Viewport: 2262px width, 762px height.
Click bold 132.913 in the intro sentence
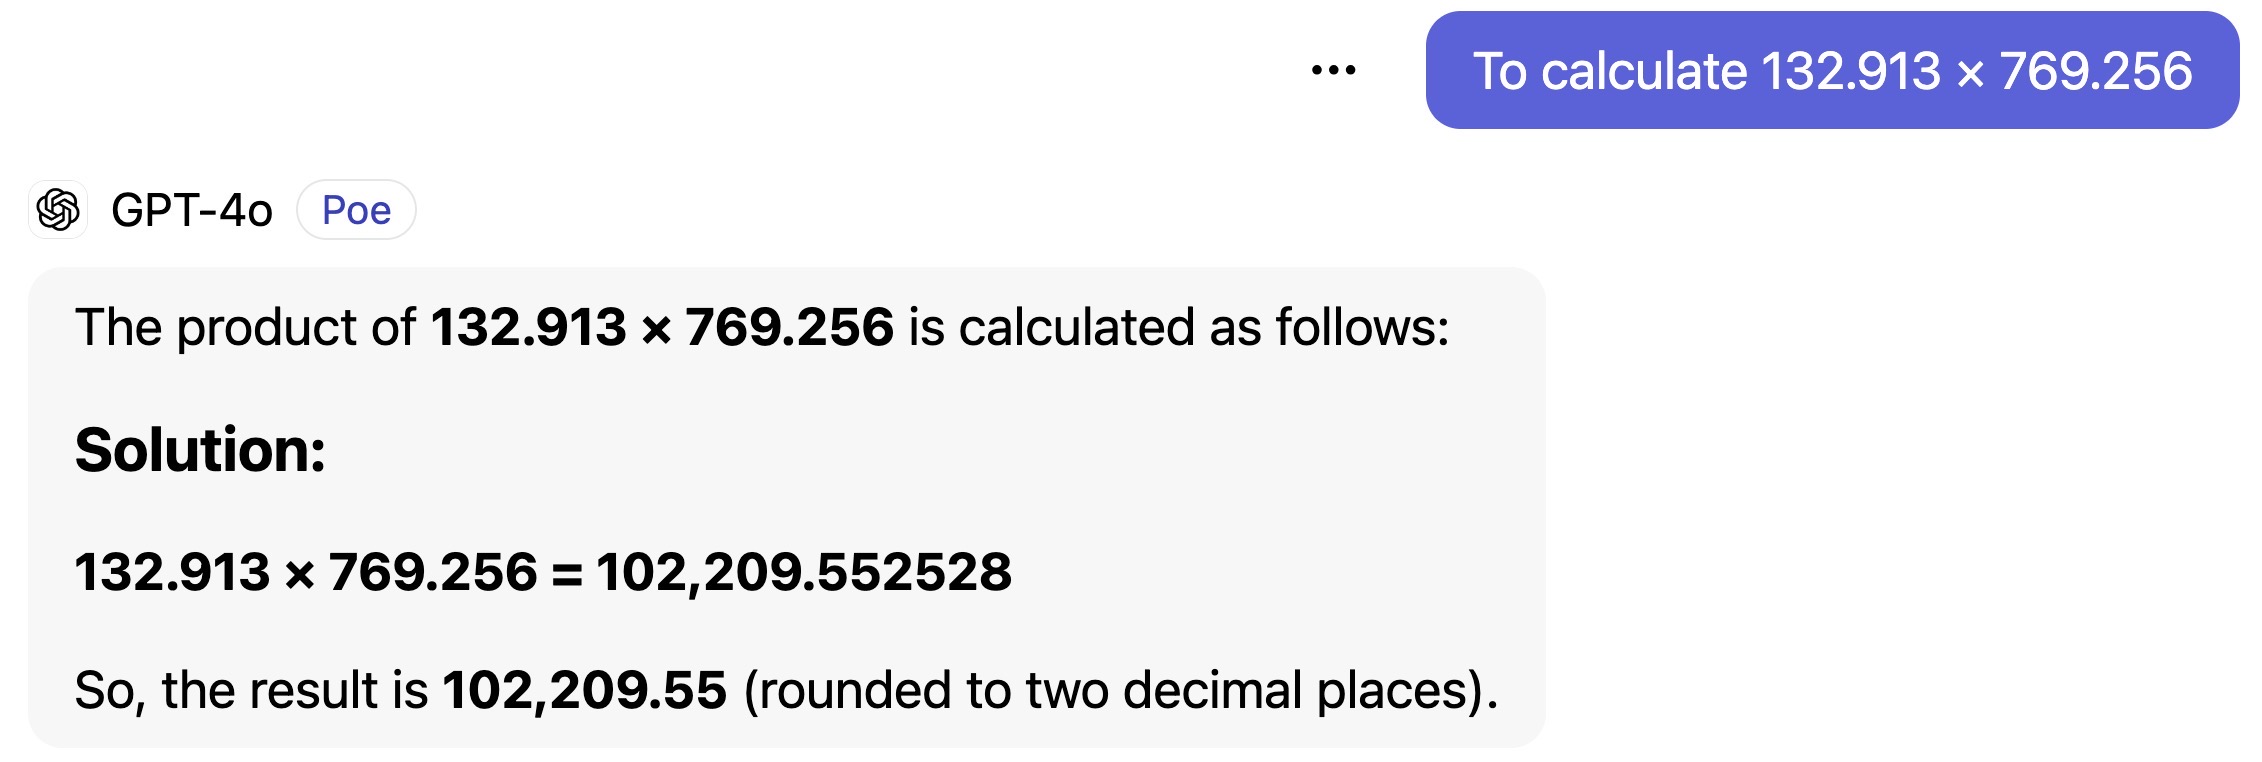pos(528,328)
